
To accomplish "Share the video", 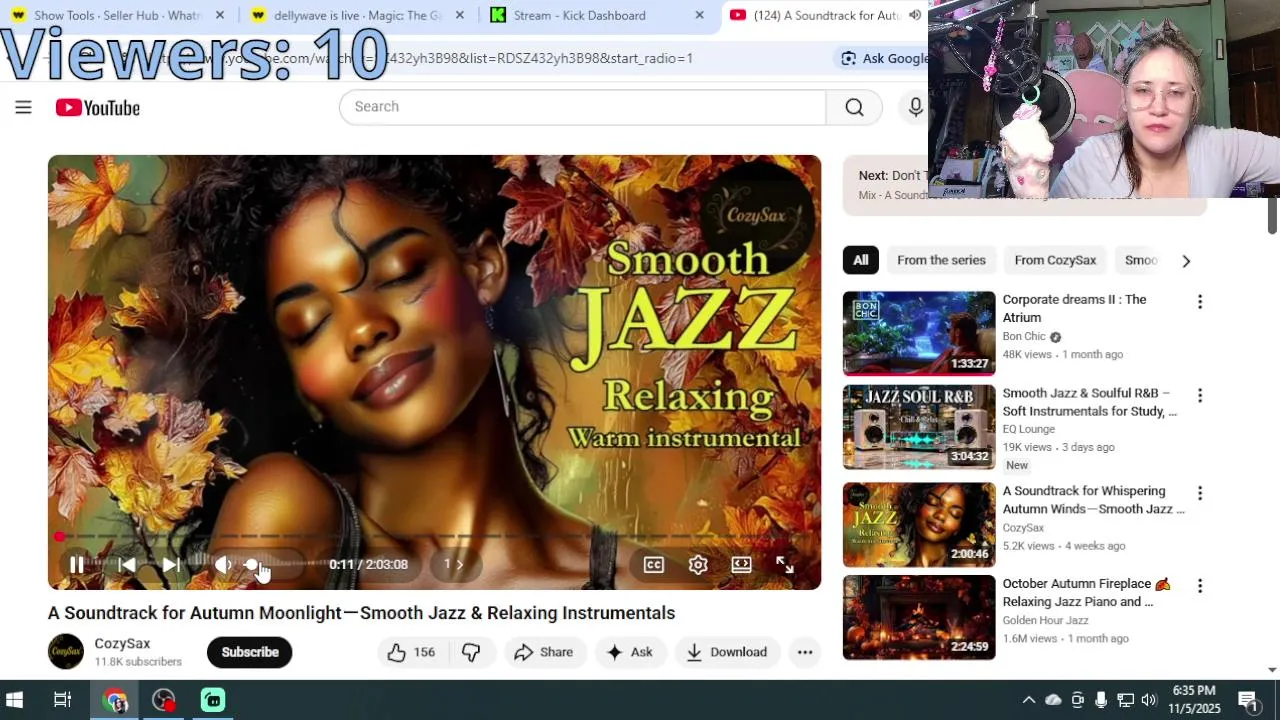I will pyautogui.click(x=543, y=652).
